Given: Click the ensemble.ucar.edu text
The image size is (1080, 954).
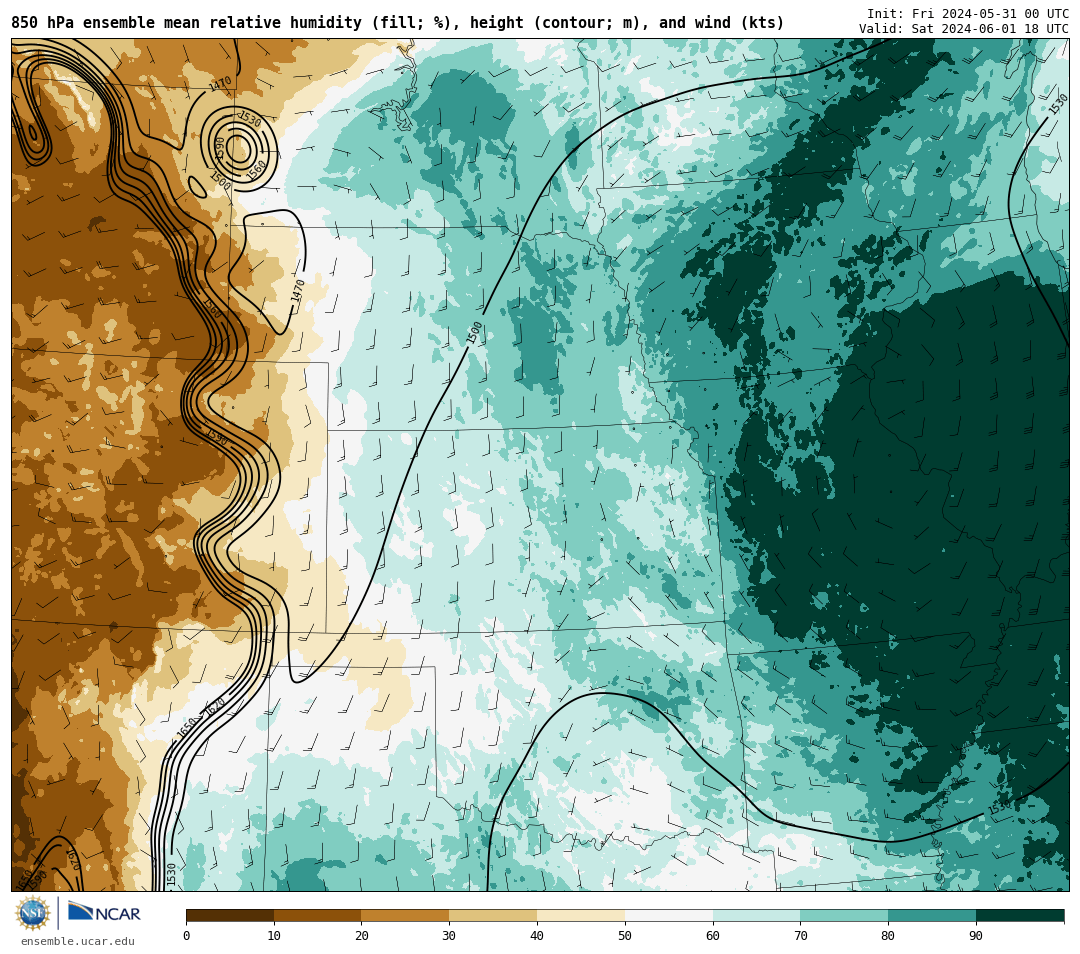Looking at the screenshot, I should coord(78,941).
